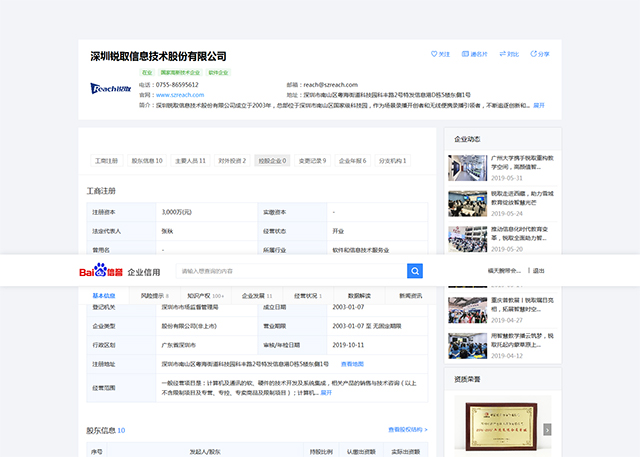Open news thumbnail dated 2019-05-20

click(x=468, y=239)
